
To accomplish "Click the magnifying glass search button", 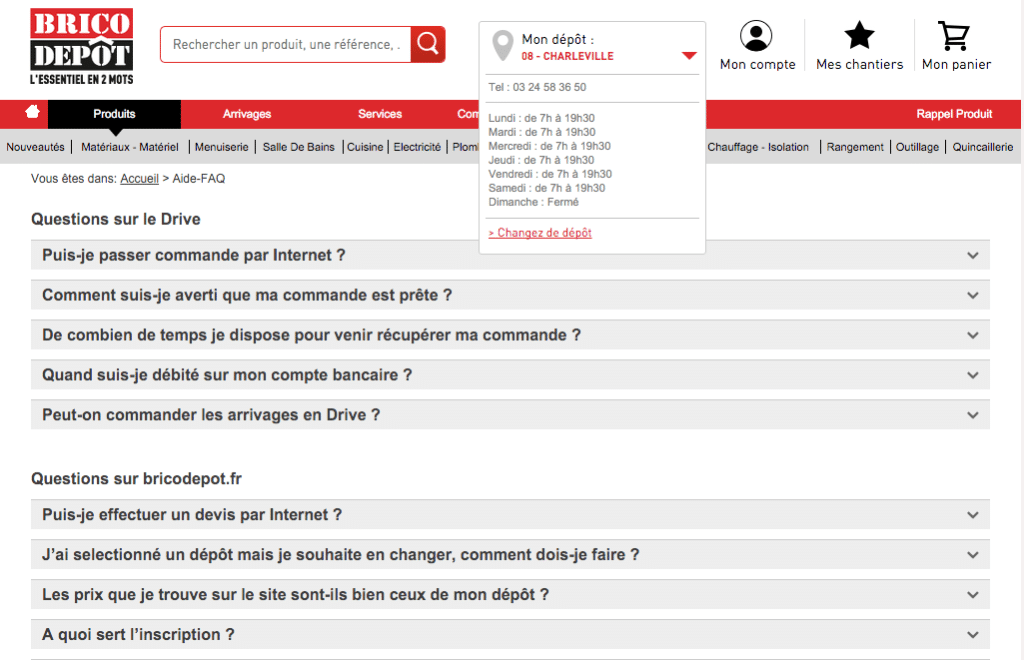I will 428,44.
